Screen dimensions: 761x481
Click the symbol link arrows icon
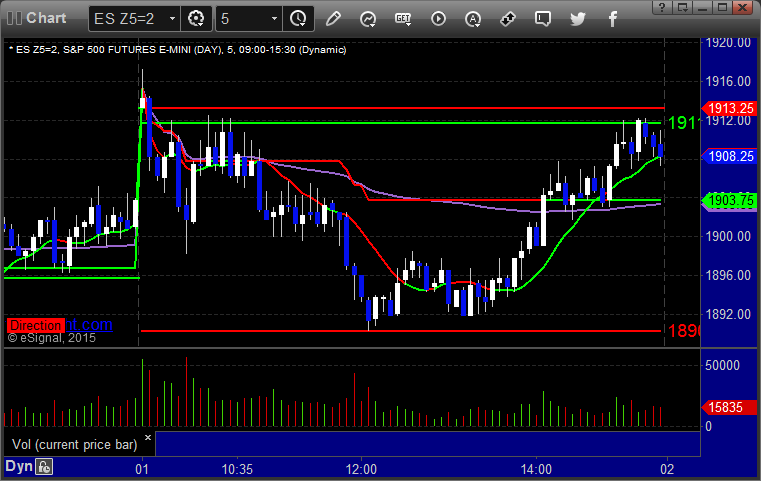[x=508, y=19]
